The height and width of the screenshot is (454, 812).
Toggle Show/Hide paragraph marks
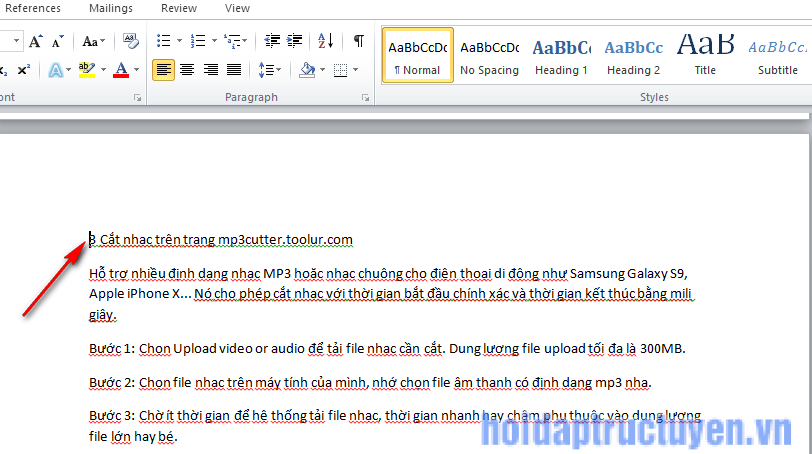358,41
